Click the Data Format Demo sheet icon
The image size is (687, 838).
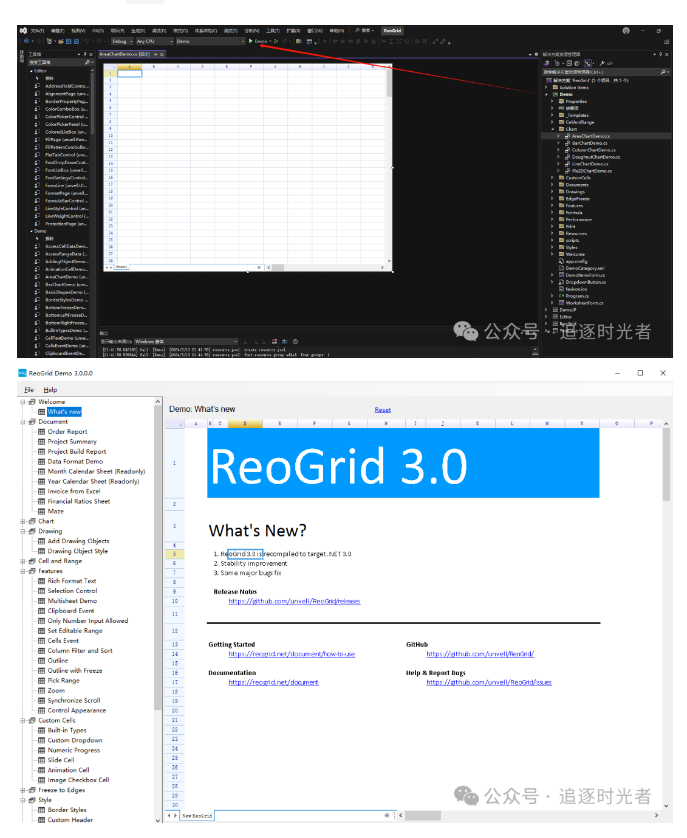pos(42,462)
